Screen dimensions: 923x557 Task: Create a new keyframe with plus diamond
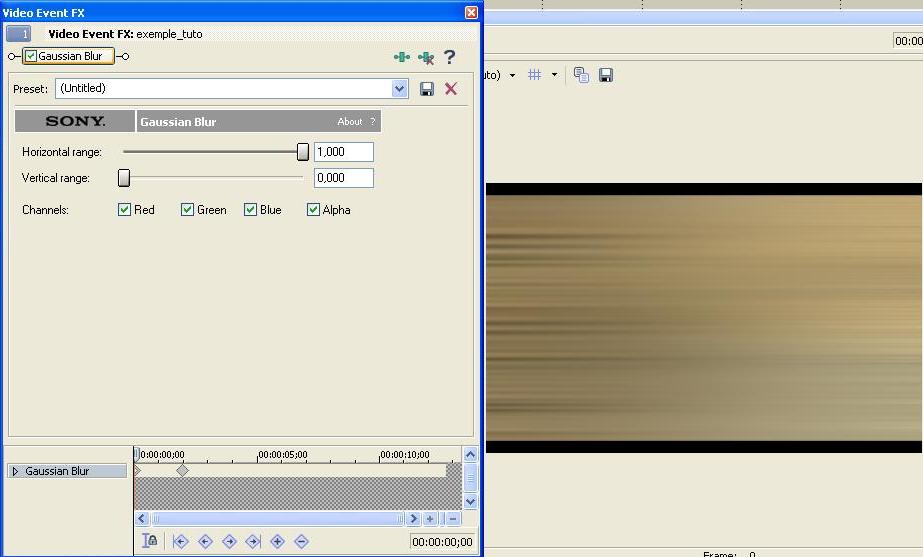tap(277, 541)
